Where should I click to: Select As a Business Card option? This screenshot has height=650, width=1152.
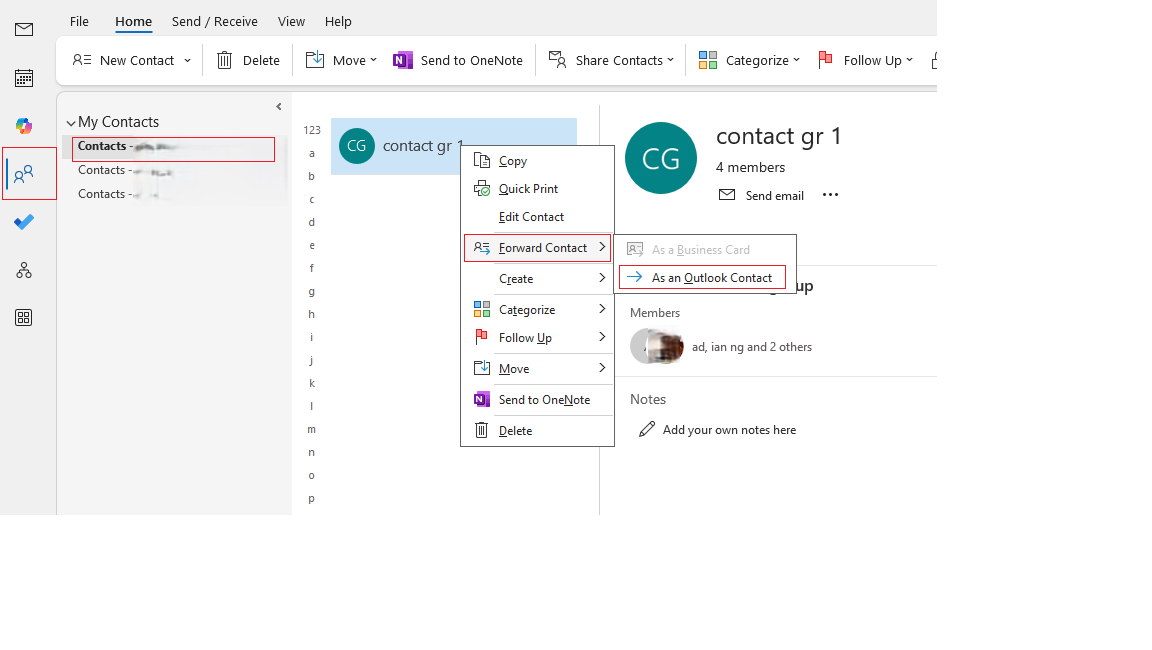coord(705,250)
